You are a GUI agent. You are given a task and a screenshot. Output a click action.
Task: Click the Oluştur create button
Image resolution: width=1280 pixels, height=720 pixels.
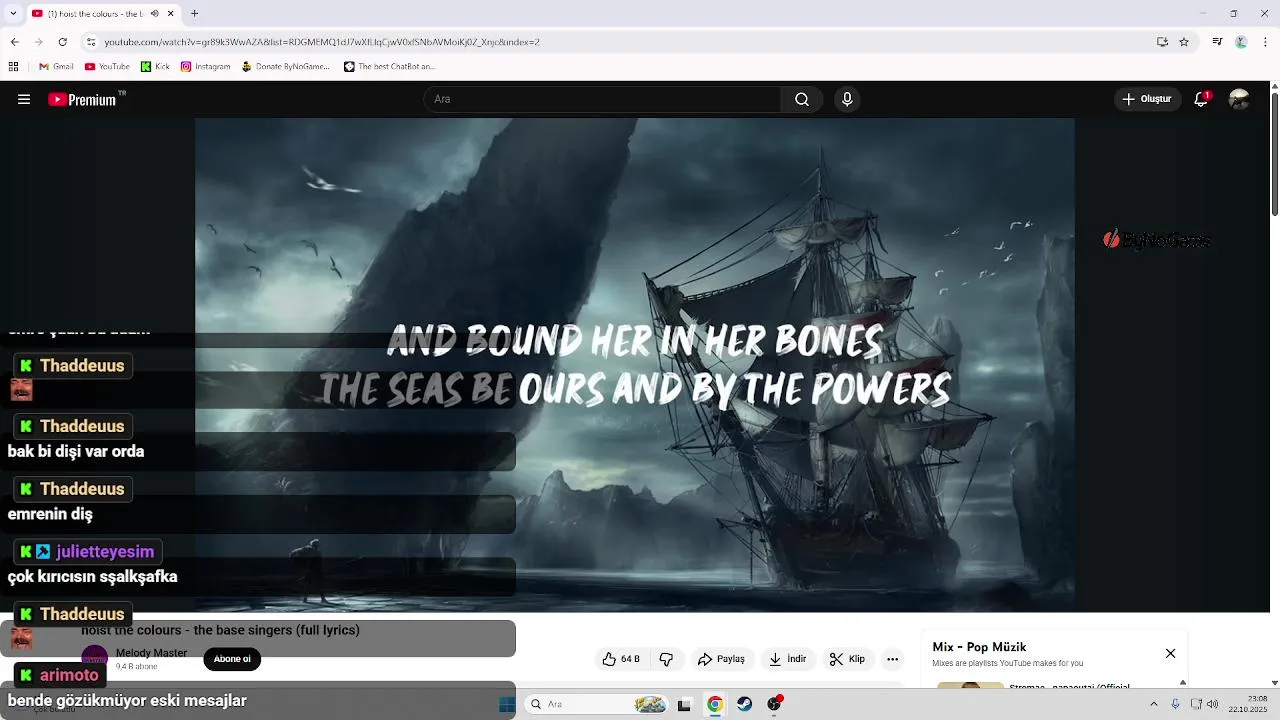point(1148,99)
